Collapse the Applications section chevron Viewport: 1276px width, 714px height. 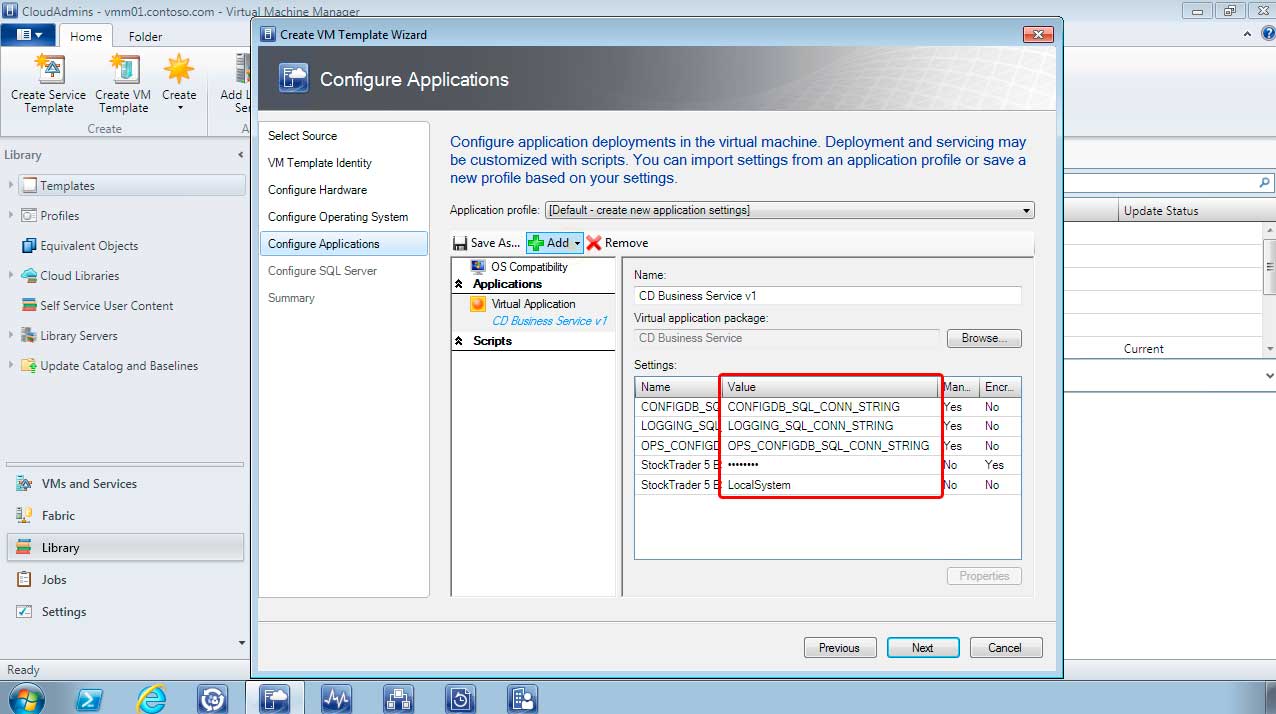click(459, 284)
